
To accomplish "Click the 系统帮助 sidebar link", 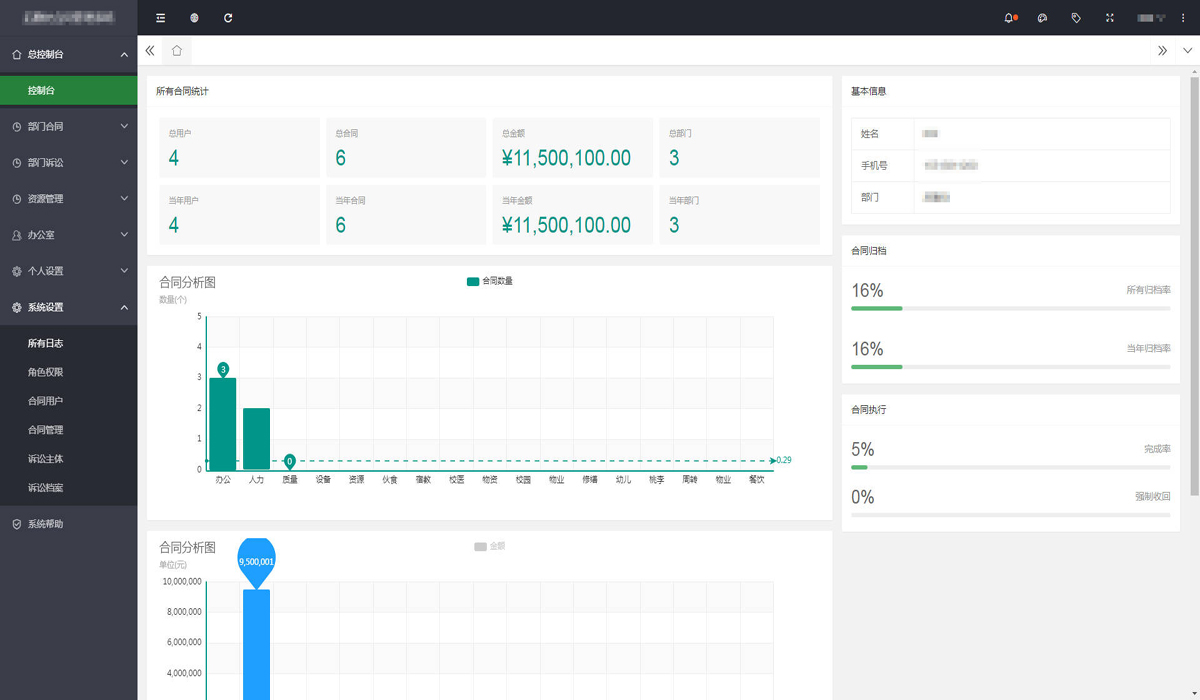I will click(x=46, y=524).
